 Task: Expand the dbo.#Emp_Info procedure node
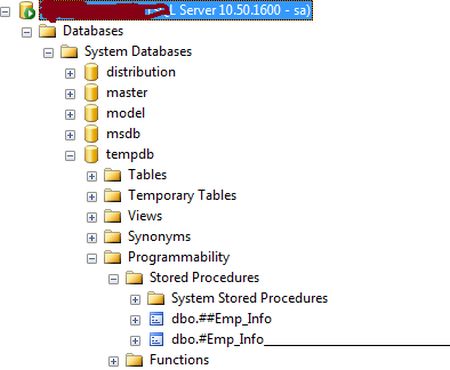[x=135, y=341]
